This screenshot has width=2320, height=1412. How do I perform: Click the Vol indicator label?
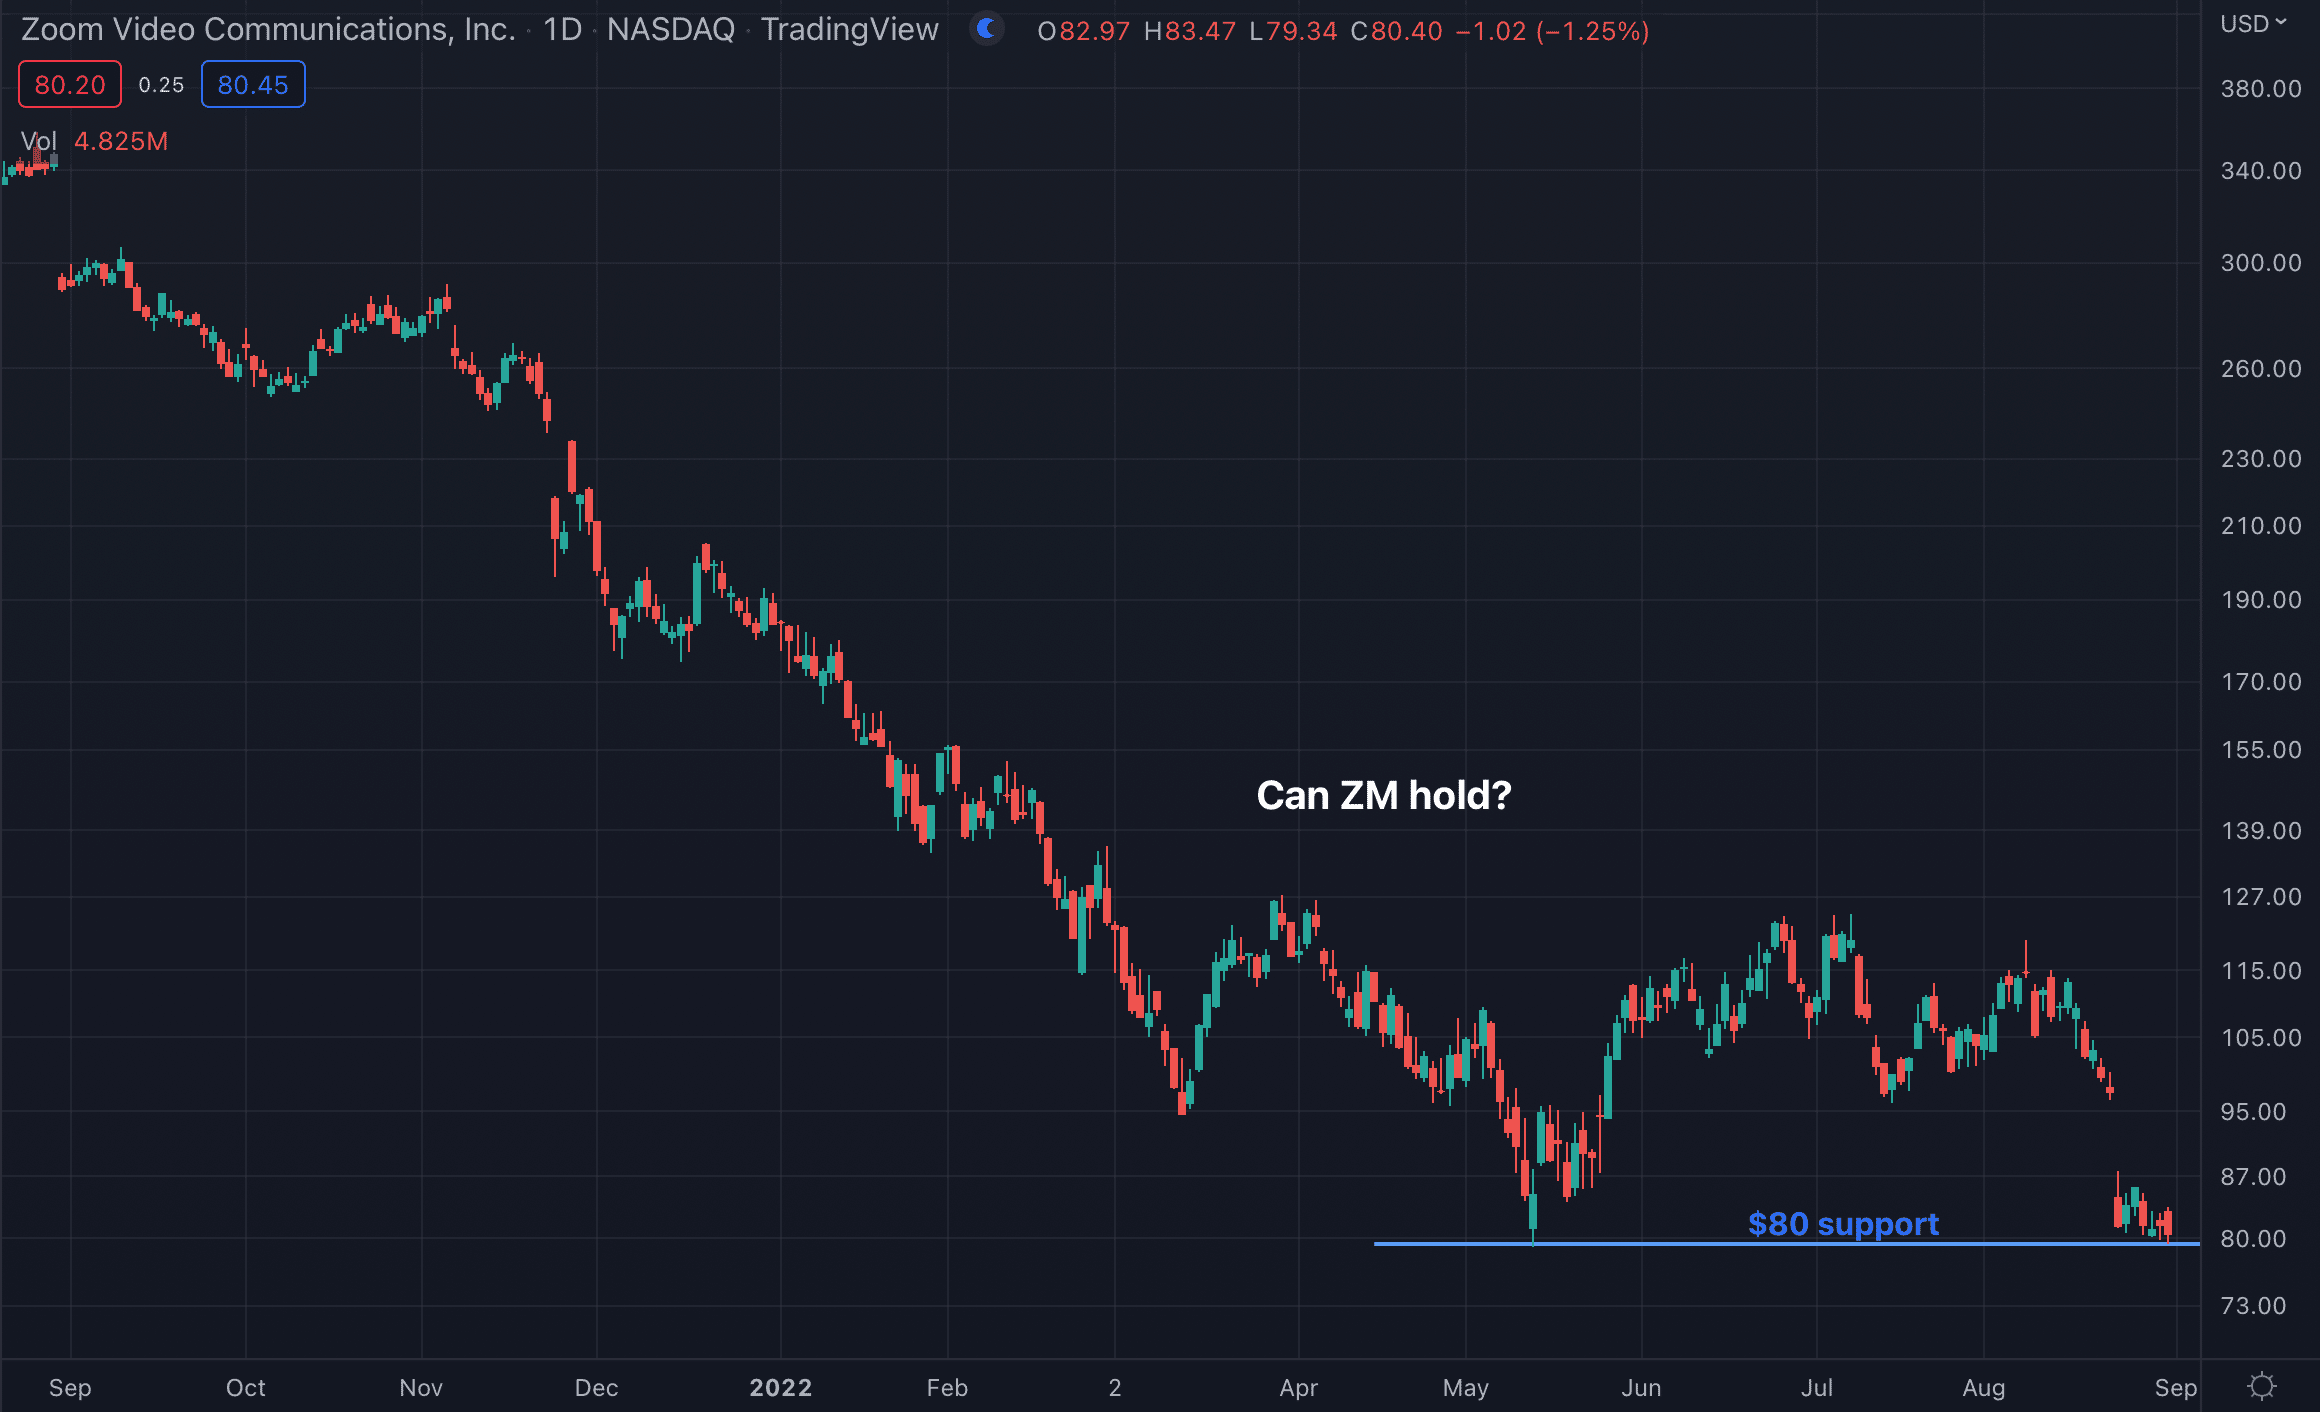click(x=38, y=141)
